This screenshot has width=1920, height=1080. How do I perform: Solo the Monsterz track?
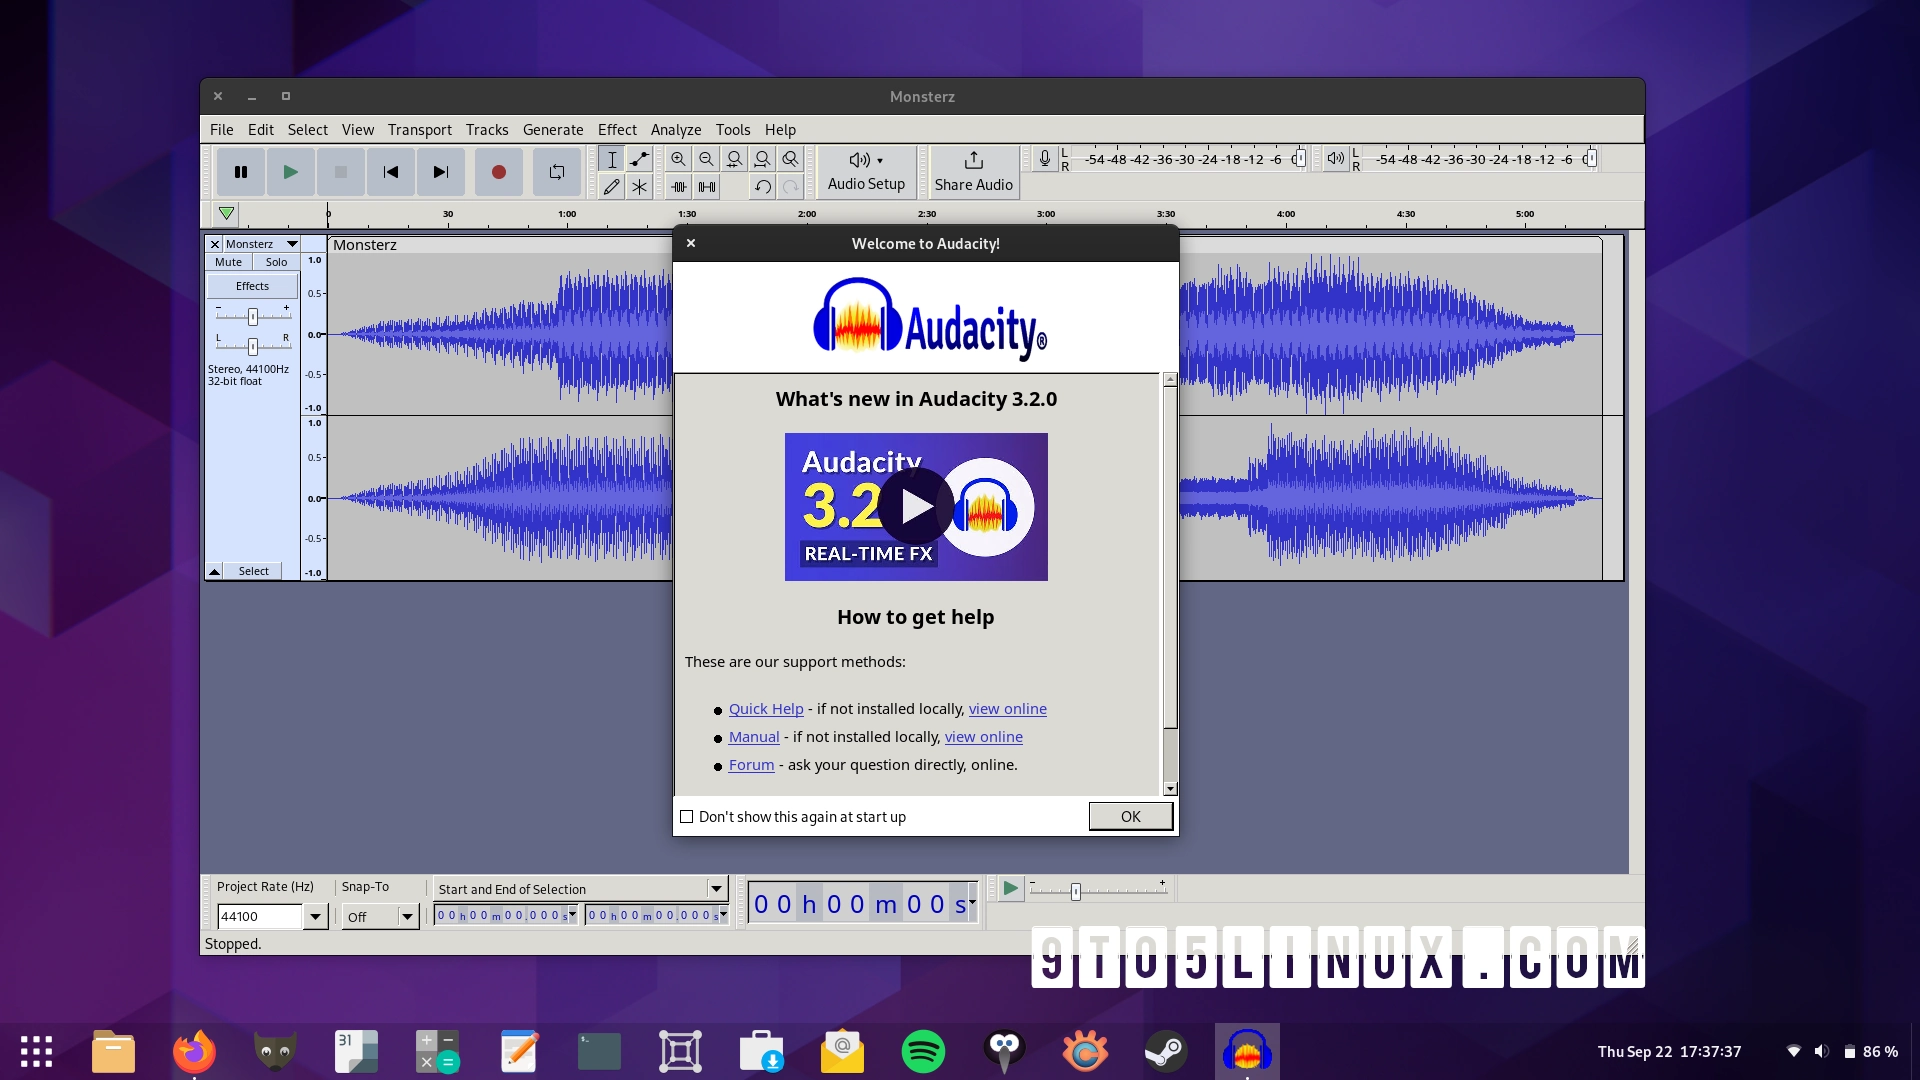point(275,261)
